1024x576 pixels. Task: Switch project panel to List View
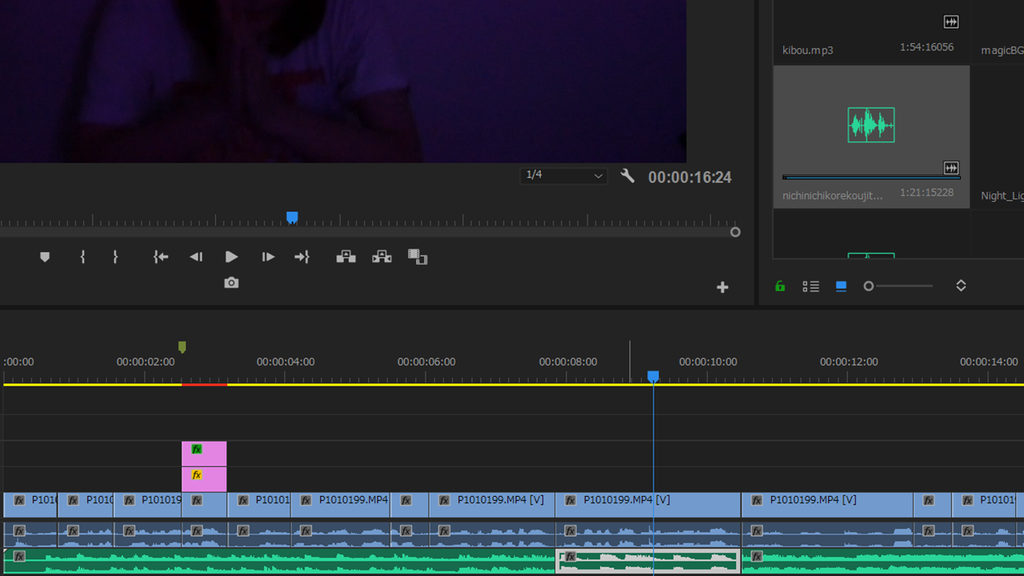coord(810,286)
